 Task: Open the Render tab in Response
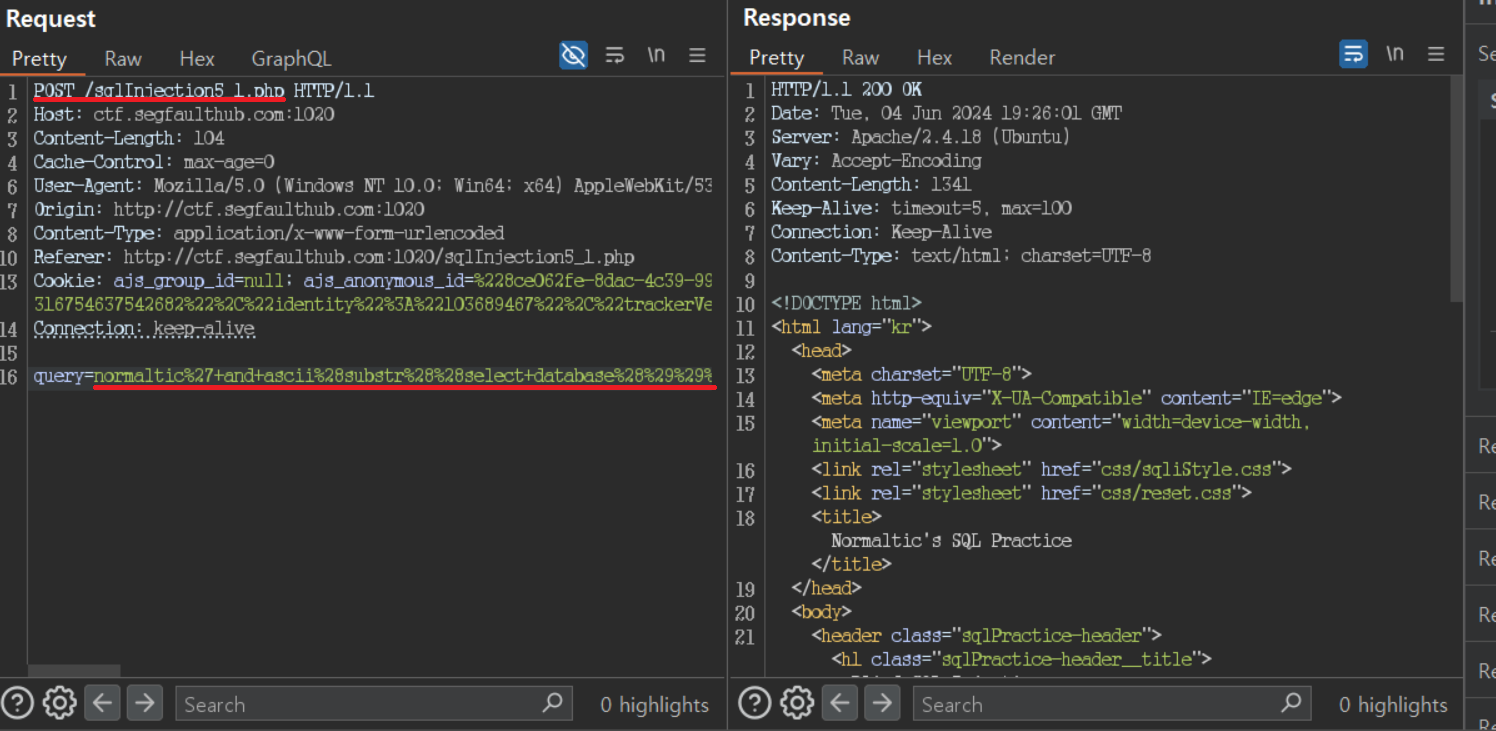(x=1022, y=58)
